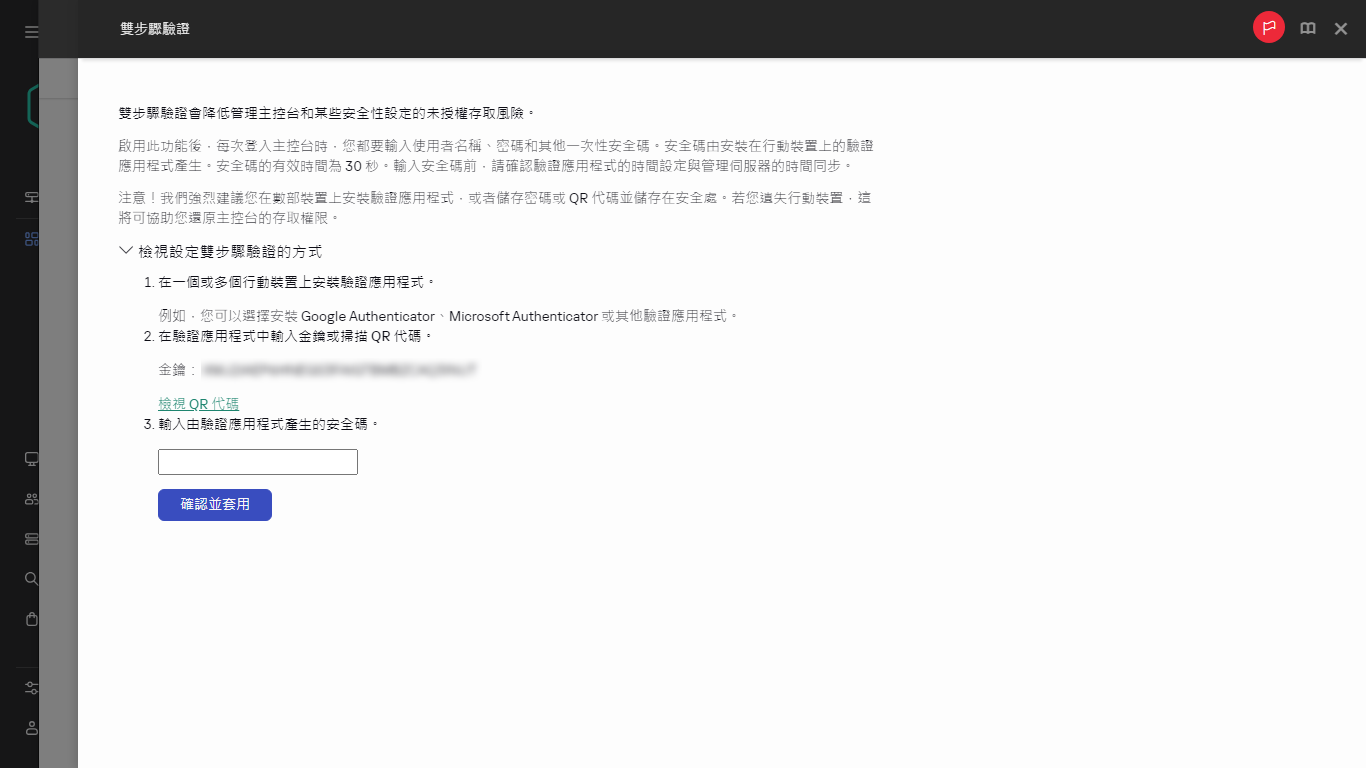The width and height of the screenshot is (1366, 768).
Task: Open the Monitoring & Reporting sidebar icon
Action: coord(31,197)
